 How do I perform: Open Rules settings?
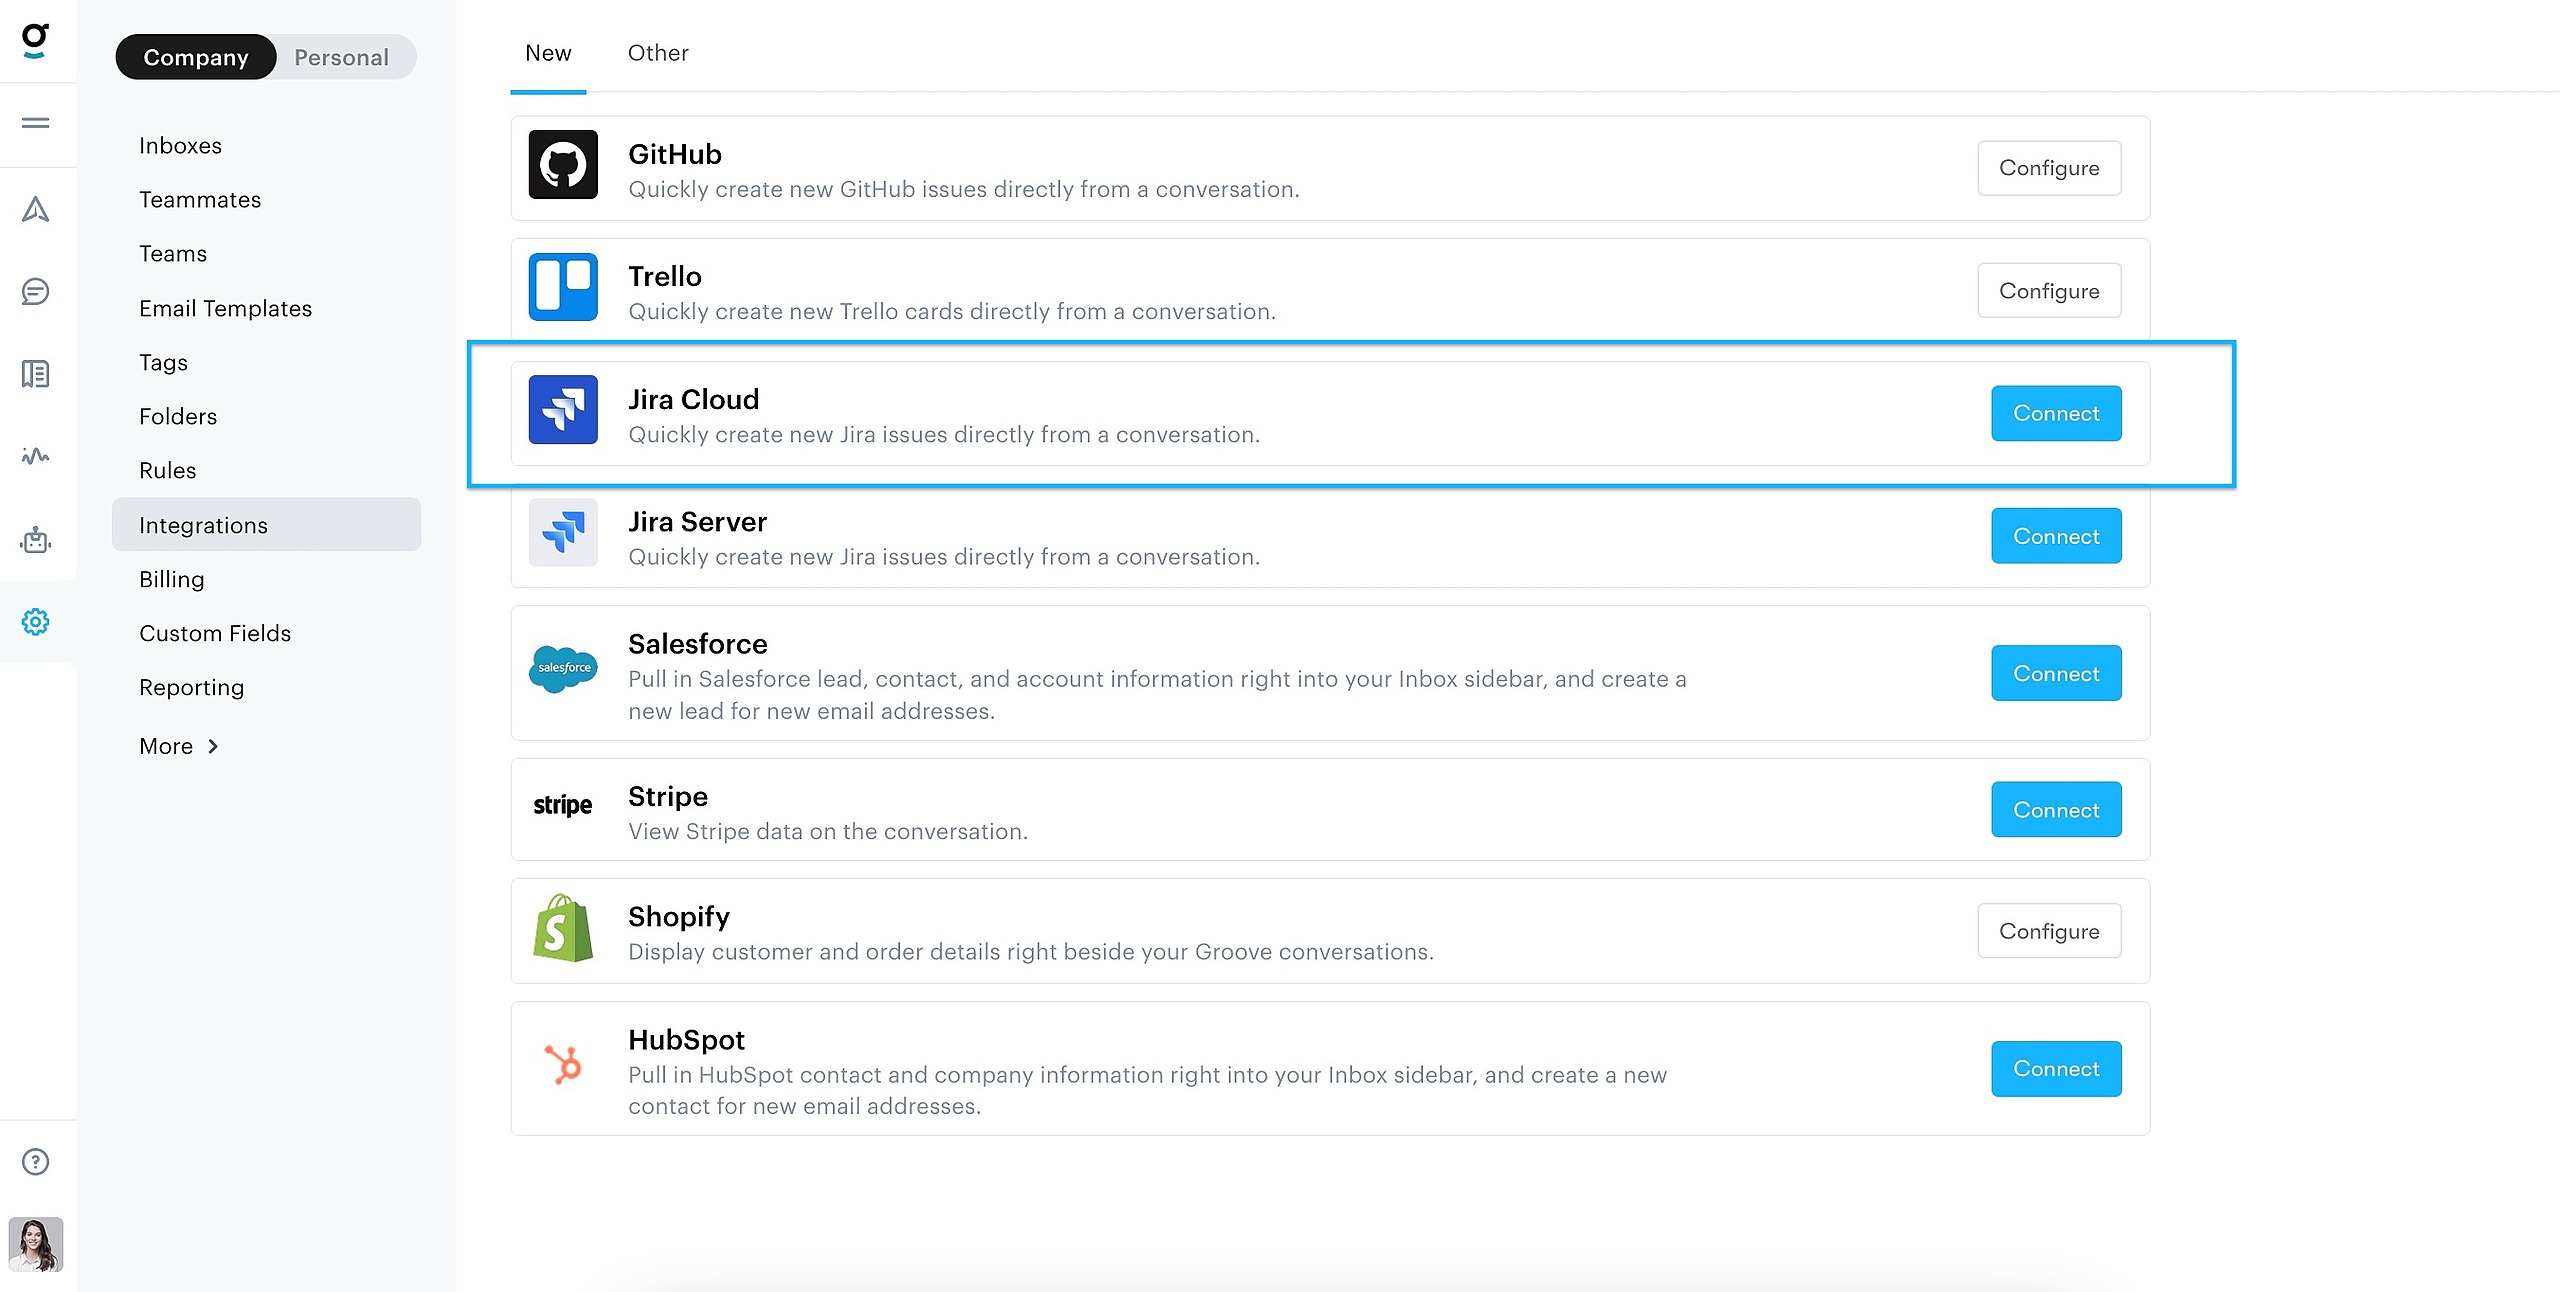click(x=168, y=470)
